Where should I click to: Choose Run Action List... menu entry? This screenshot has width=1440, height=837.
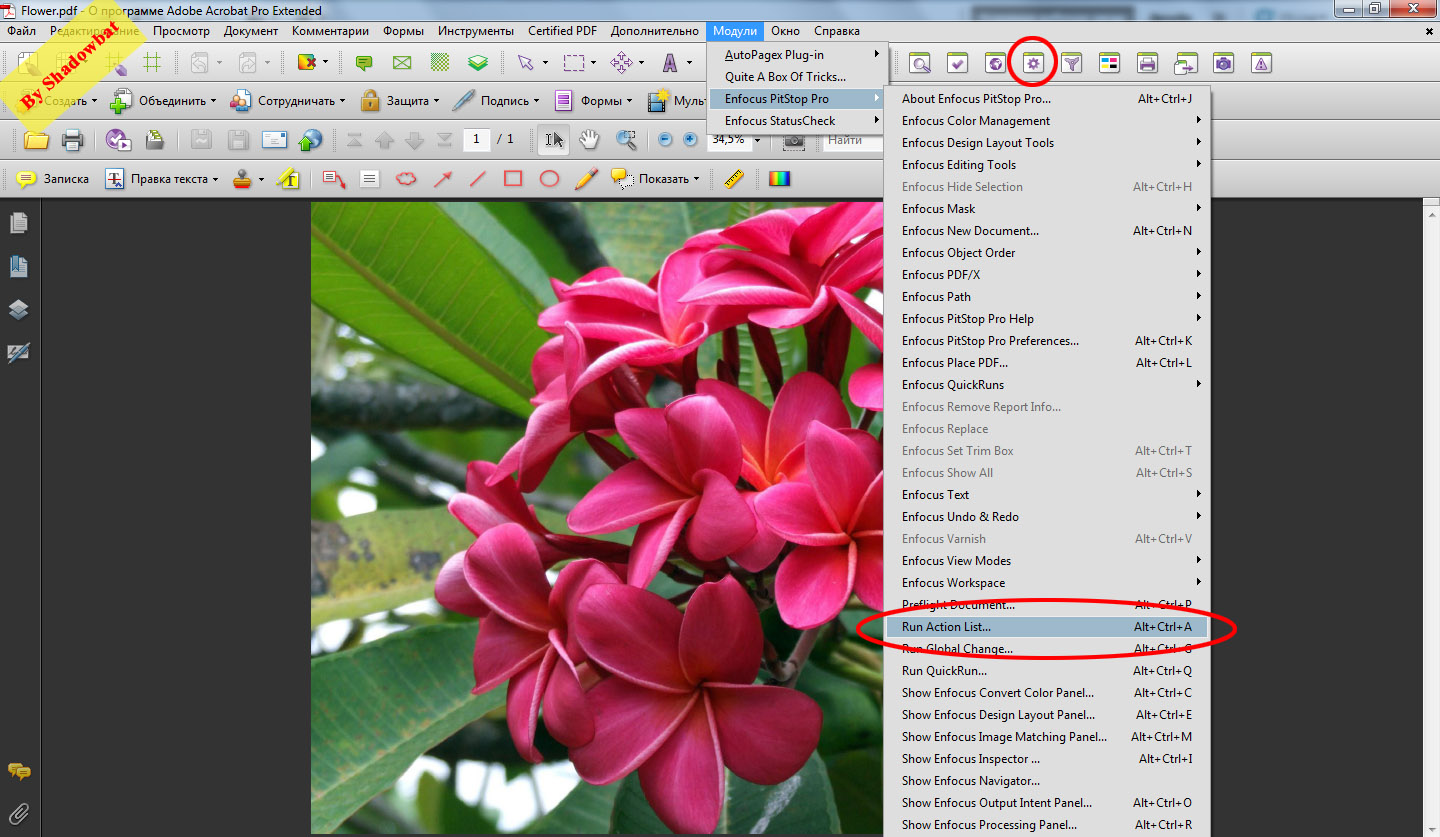click(1046, 627)
